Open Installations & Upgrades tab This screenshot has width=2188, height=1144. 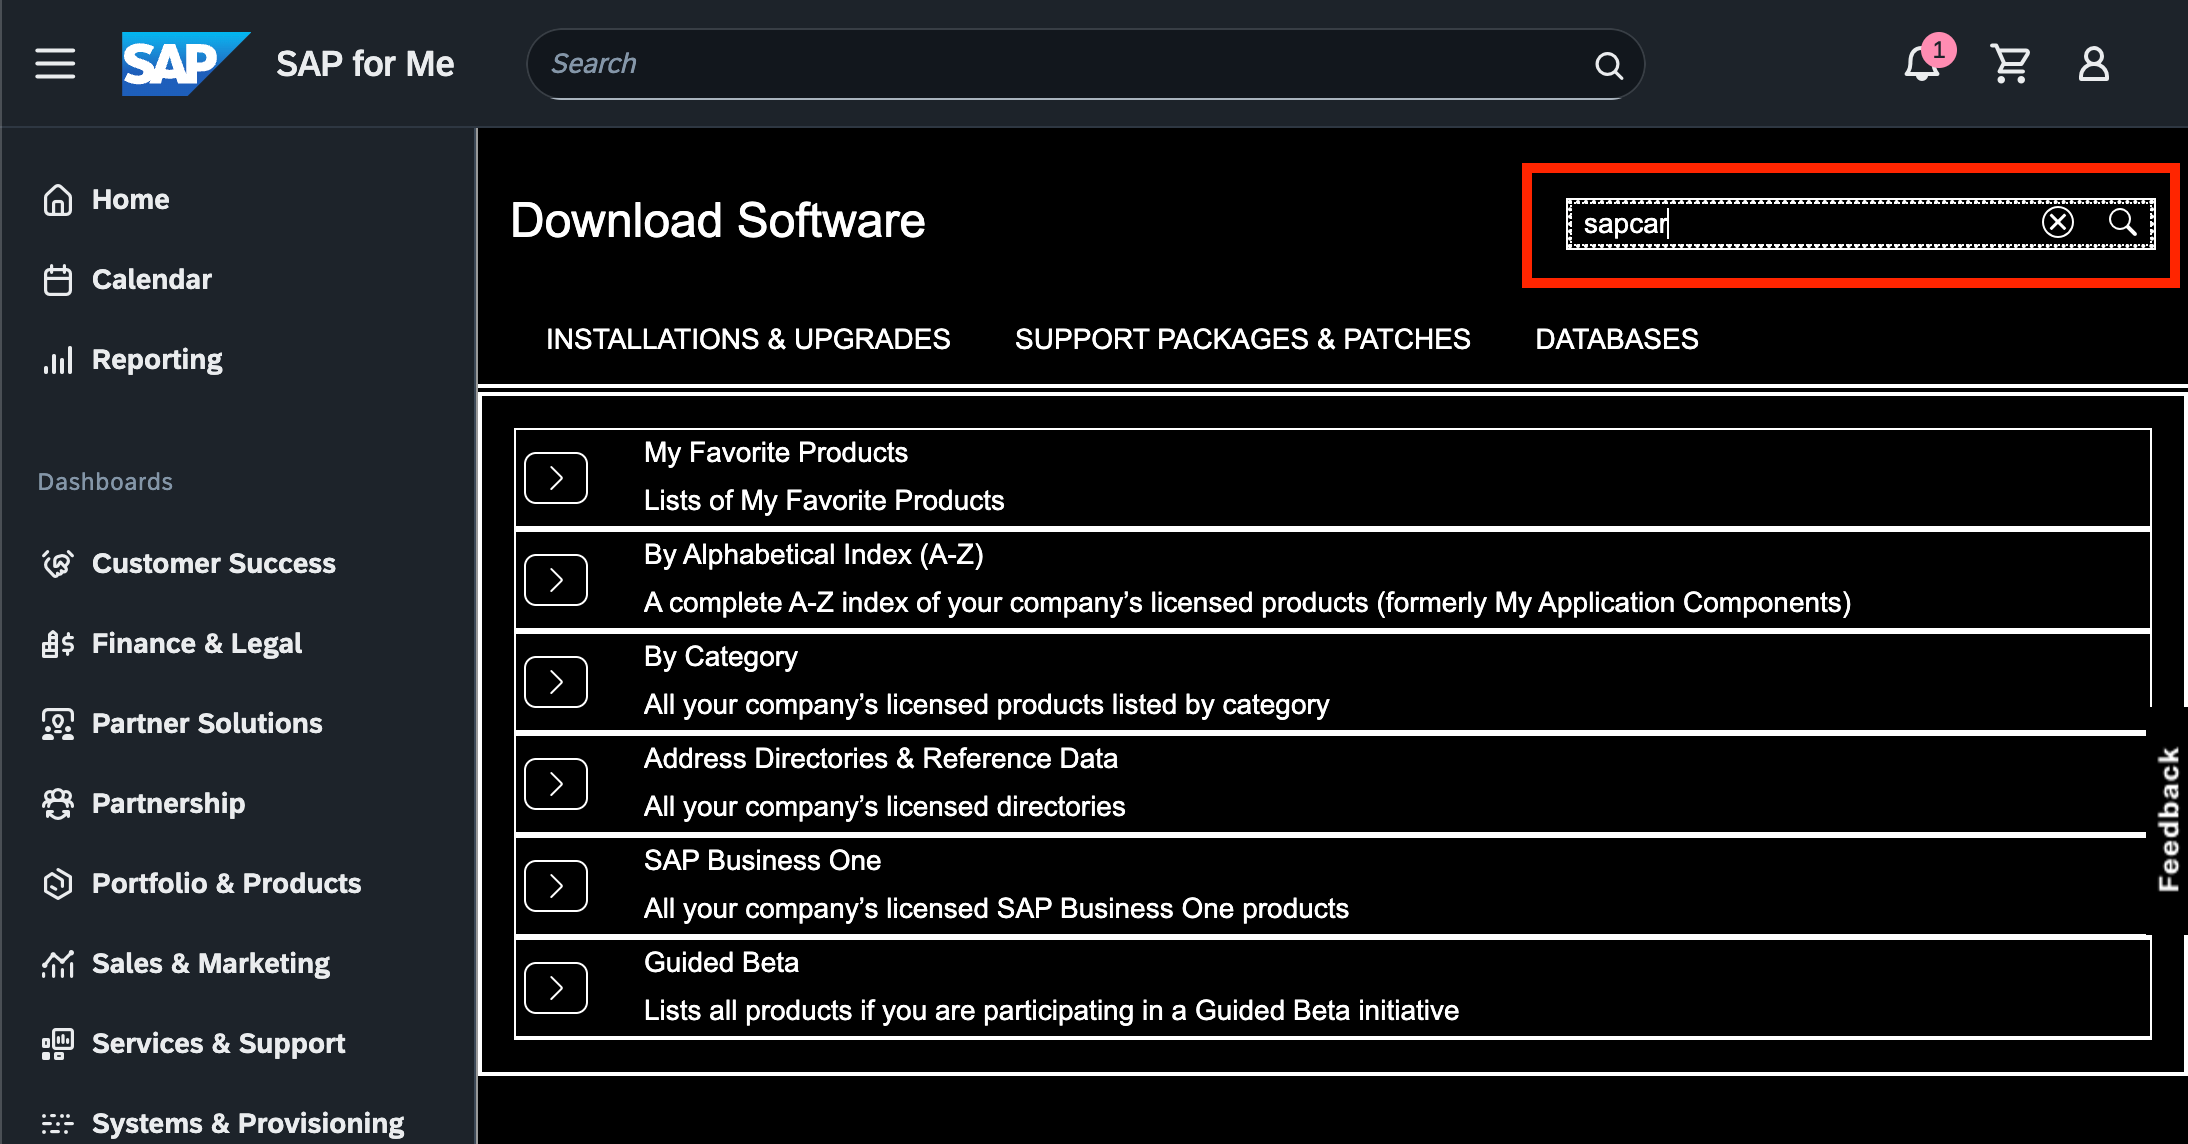(747, 339)
